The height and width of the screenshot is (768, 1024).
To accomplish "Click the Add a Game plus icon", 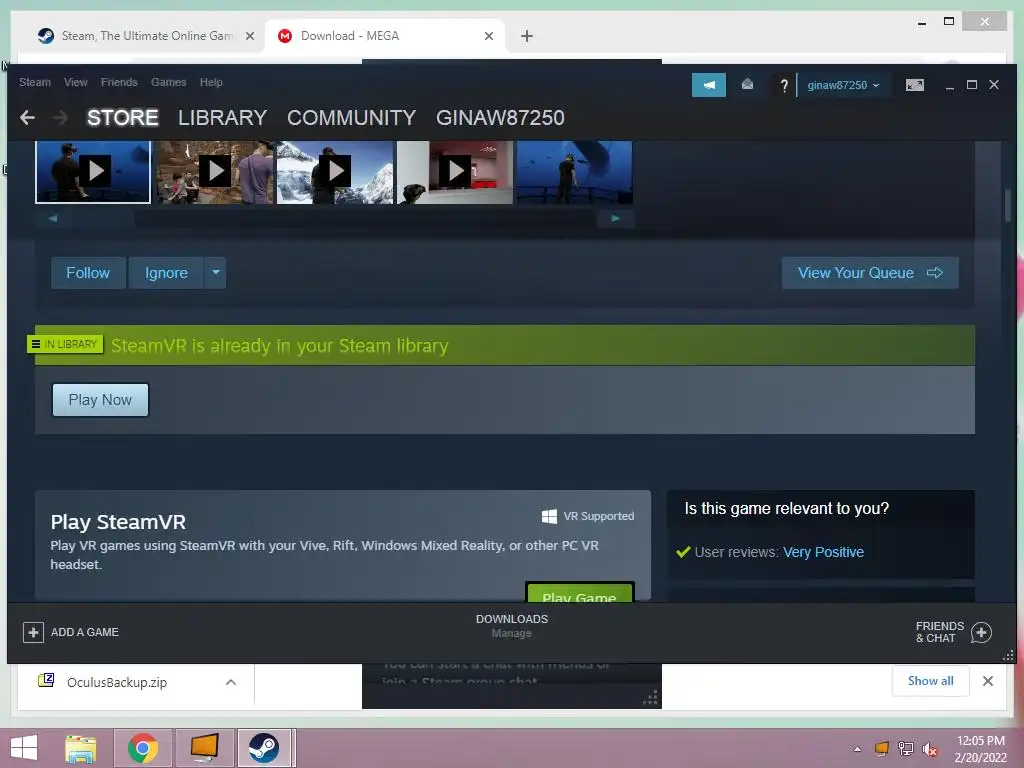I will click(33, 632).
